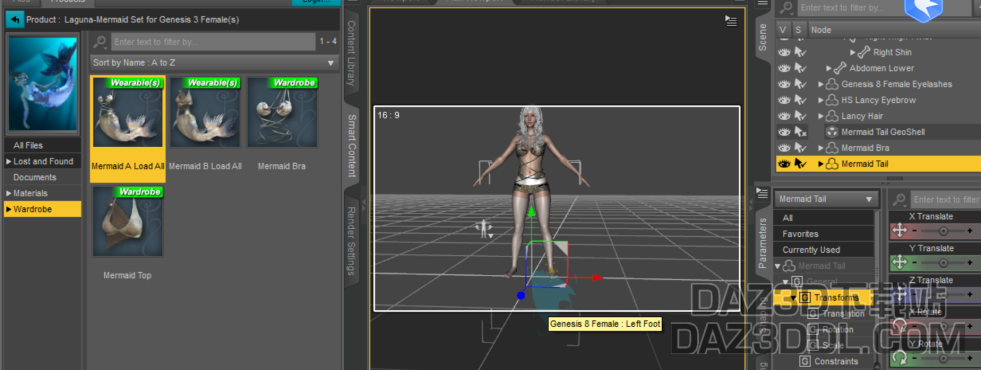The height and width of the screenshot is (370, 981).
Task: Show Favorites parameters
Action: click(x=824, y=234)
